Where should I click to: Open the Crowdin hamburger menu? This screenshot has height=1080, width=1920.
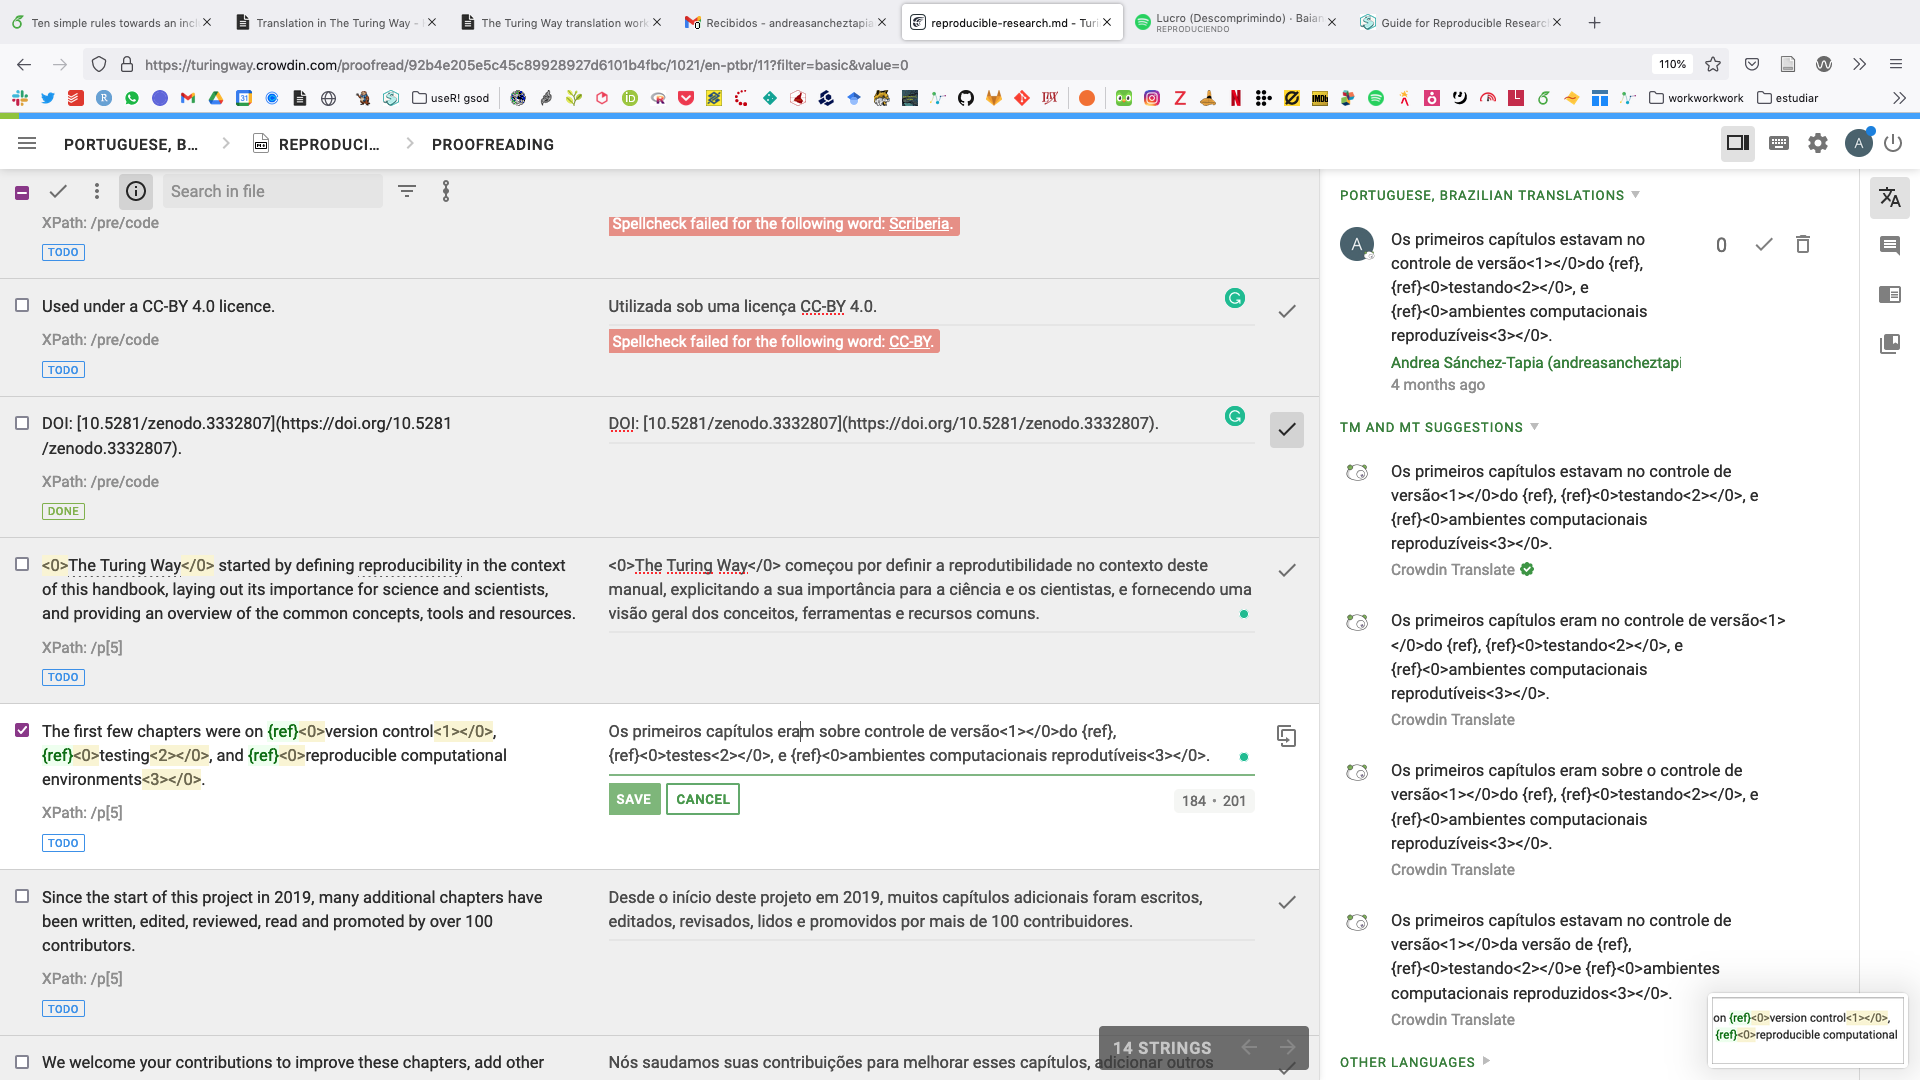point(27,144)
